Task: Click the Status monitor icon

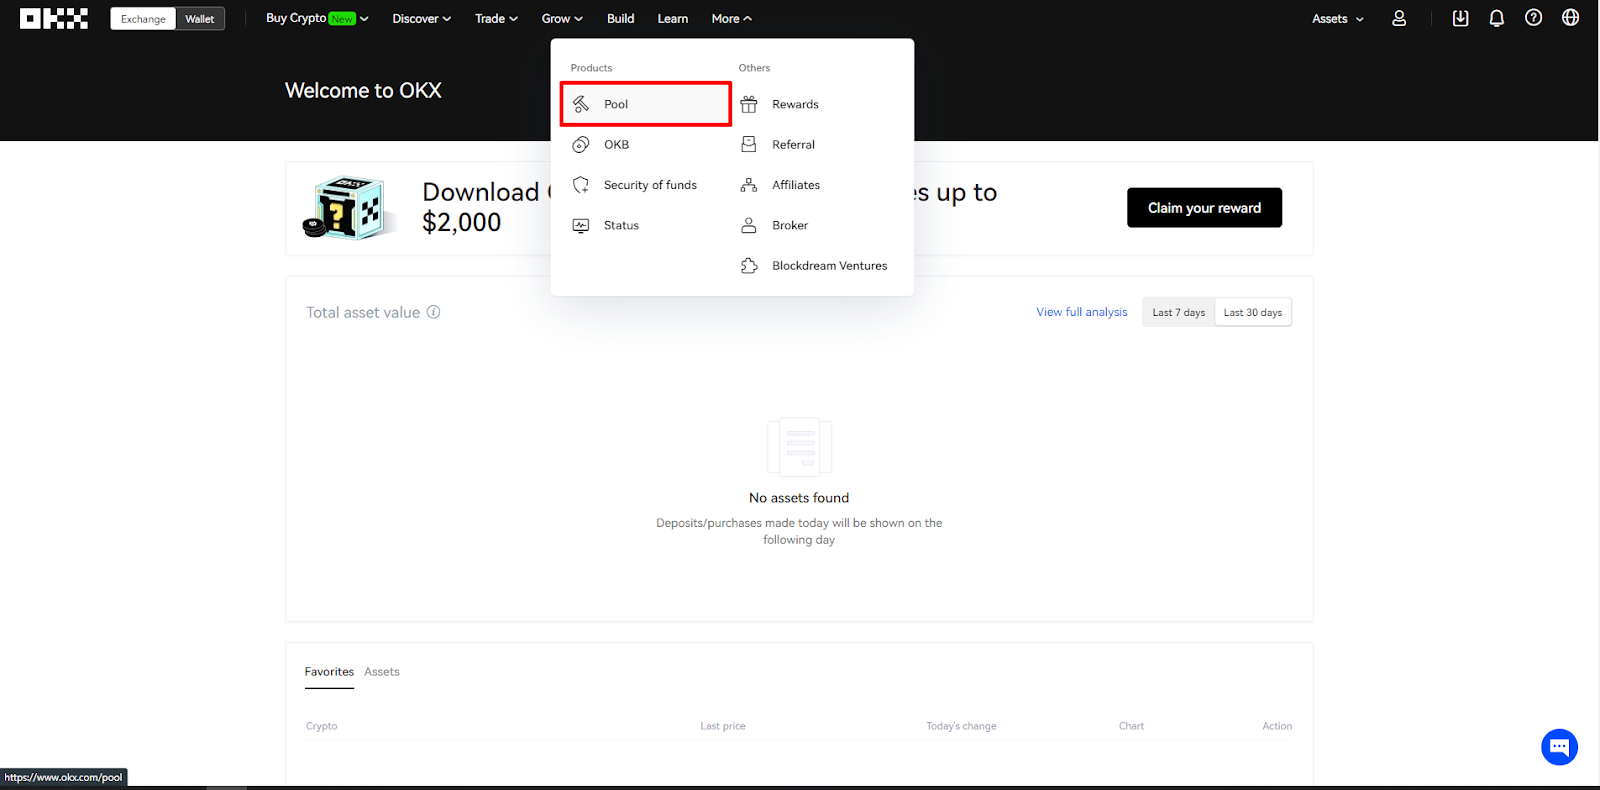Action: coord(581,225)
